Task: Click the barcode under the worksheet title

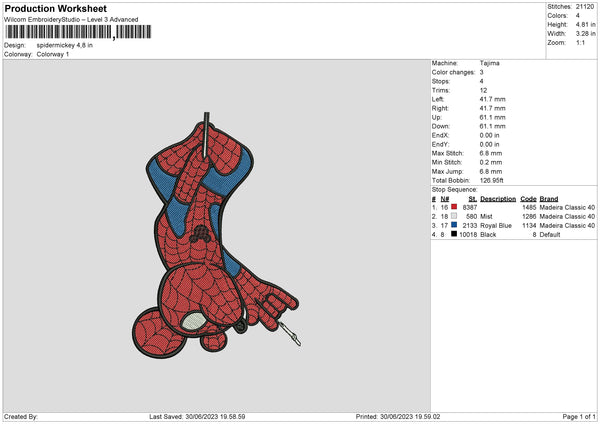Action: [x=78, y=32]
